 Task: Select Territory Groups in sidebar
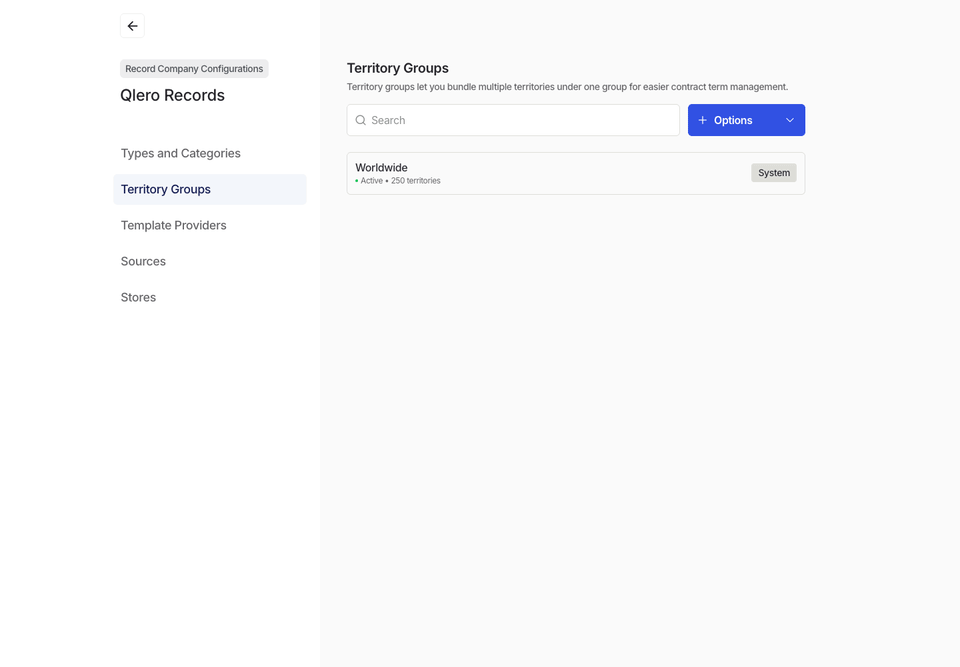point(210,189)
